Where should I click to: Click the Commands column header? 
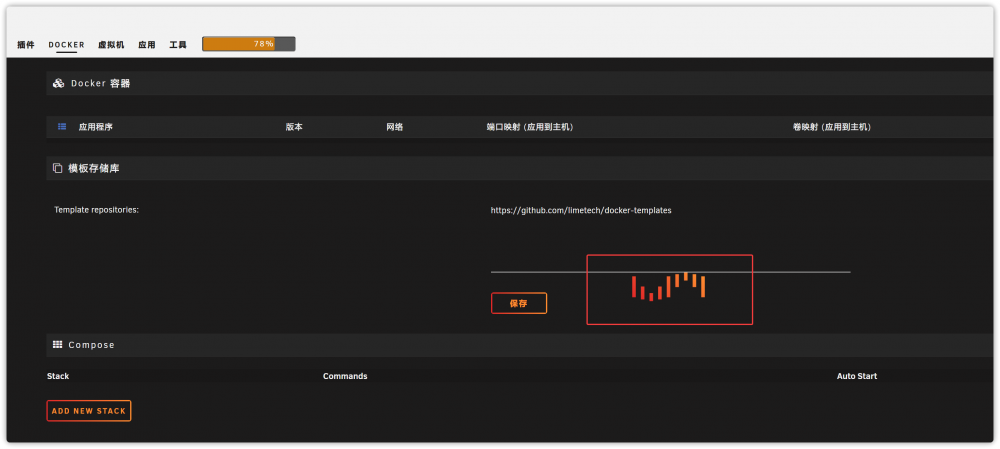coord(345,376)
